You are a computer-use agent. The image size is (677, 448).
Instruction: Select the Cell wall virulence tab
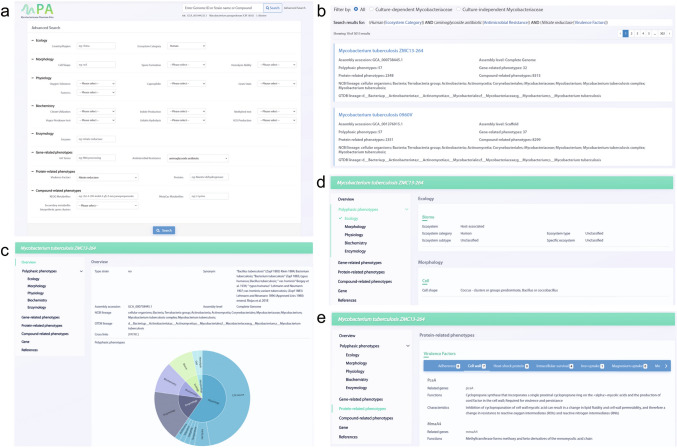click(477, 364)
